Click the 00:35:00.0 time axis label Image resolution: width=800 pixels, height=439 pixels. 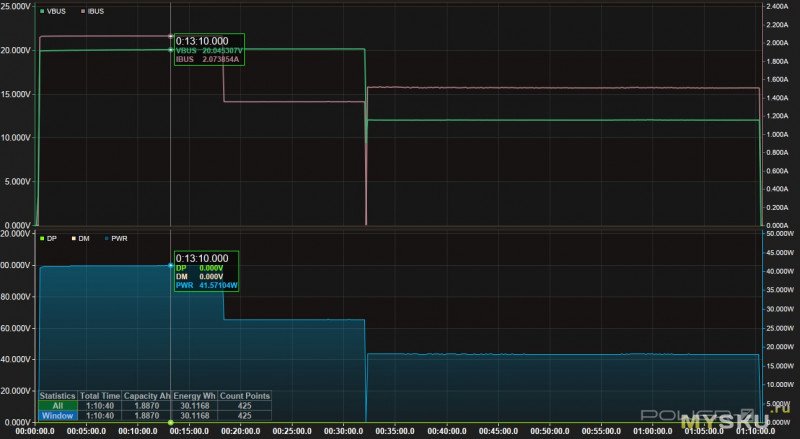[x=395, y=431]
